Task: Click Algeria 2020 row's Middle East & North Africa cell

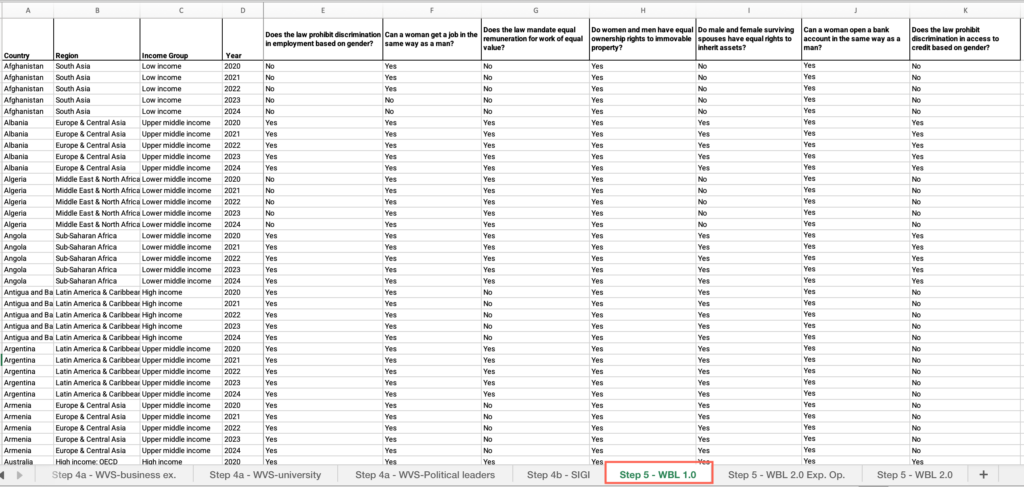Action: 97,180
